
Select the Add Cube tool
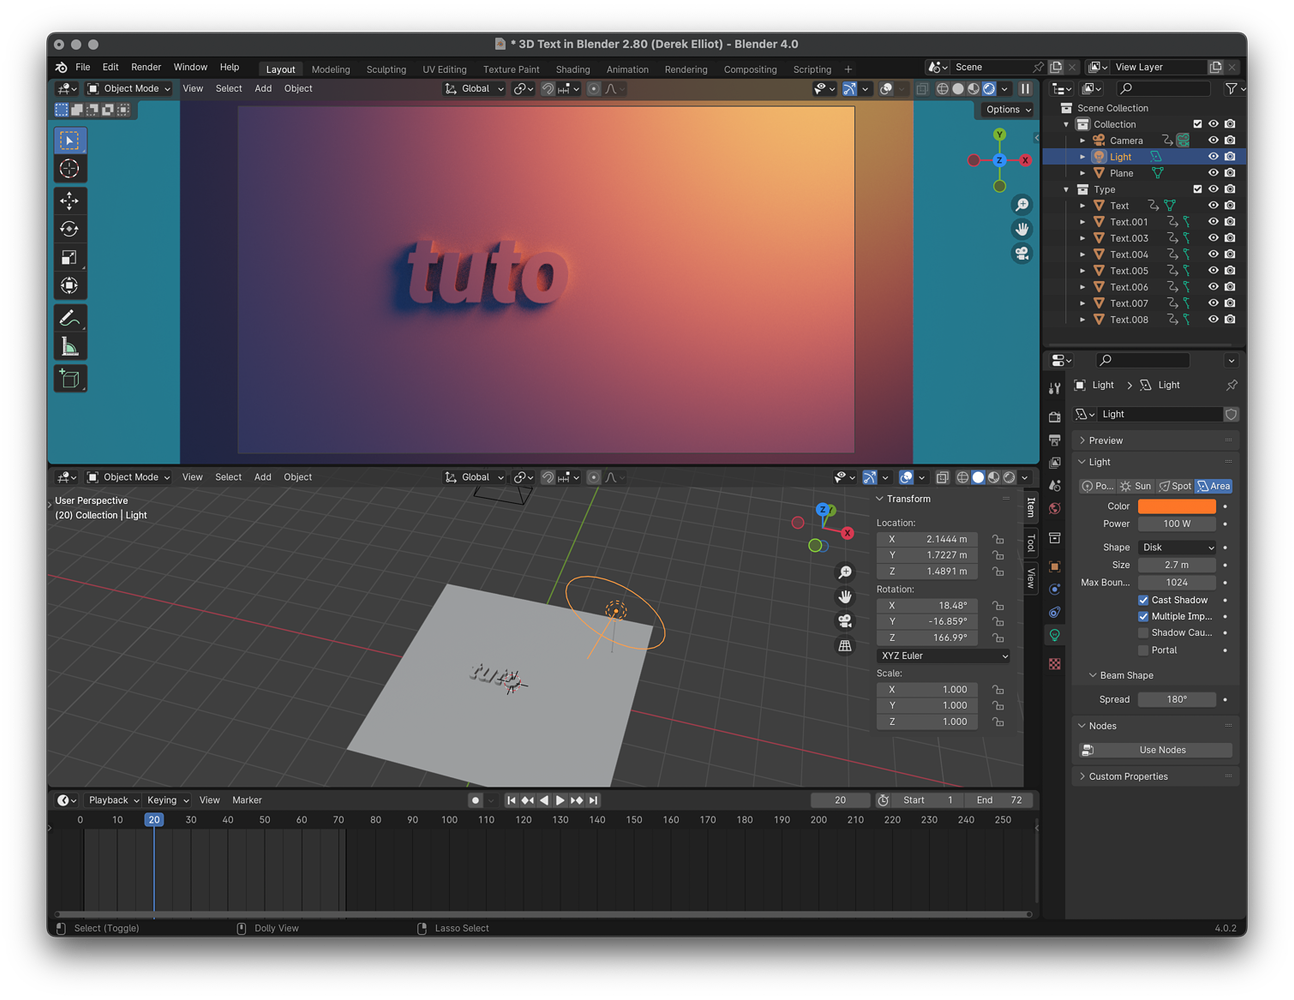point(69,379)
